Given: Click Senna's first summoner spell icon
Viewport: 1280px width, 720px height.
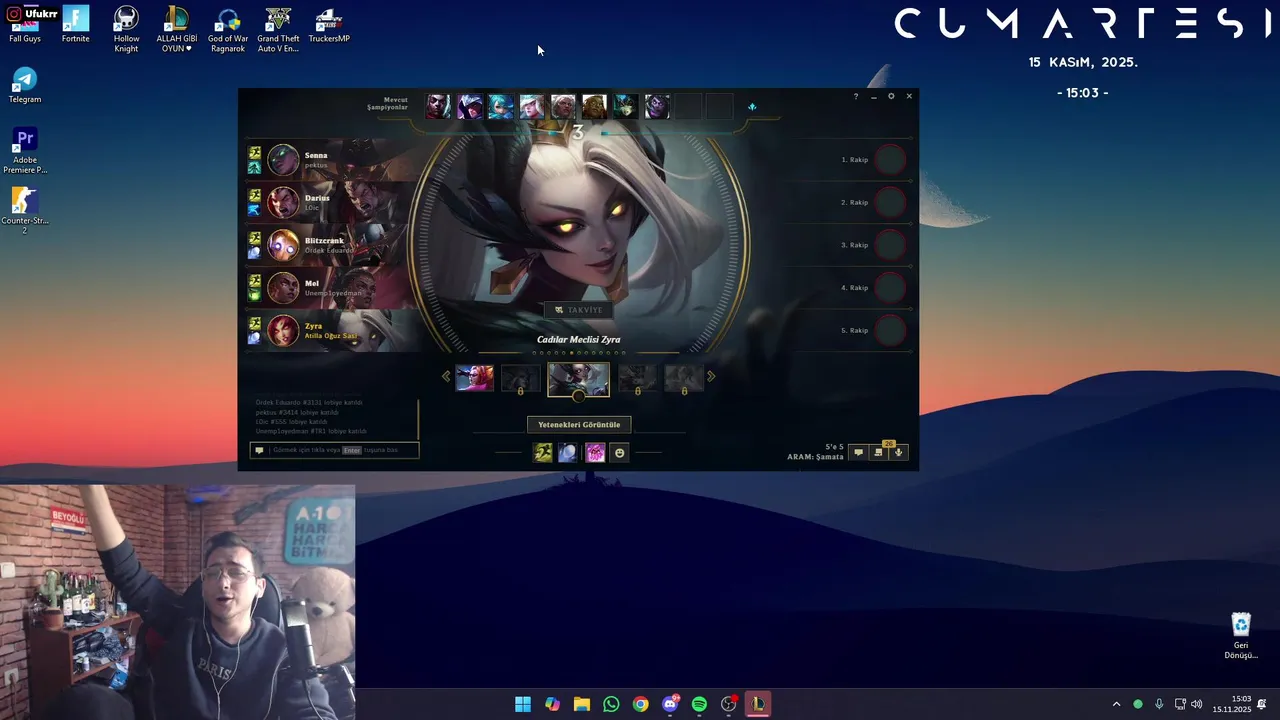Looking at the screenshot, I should (x=255, y=154).
